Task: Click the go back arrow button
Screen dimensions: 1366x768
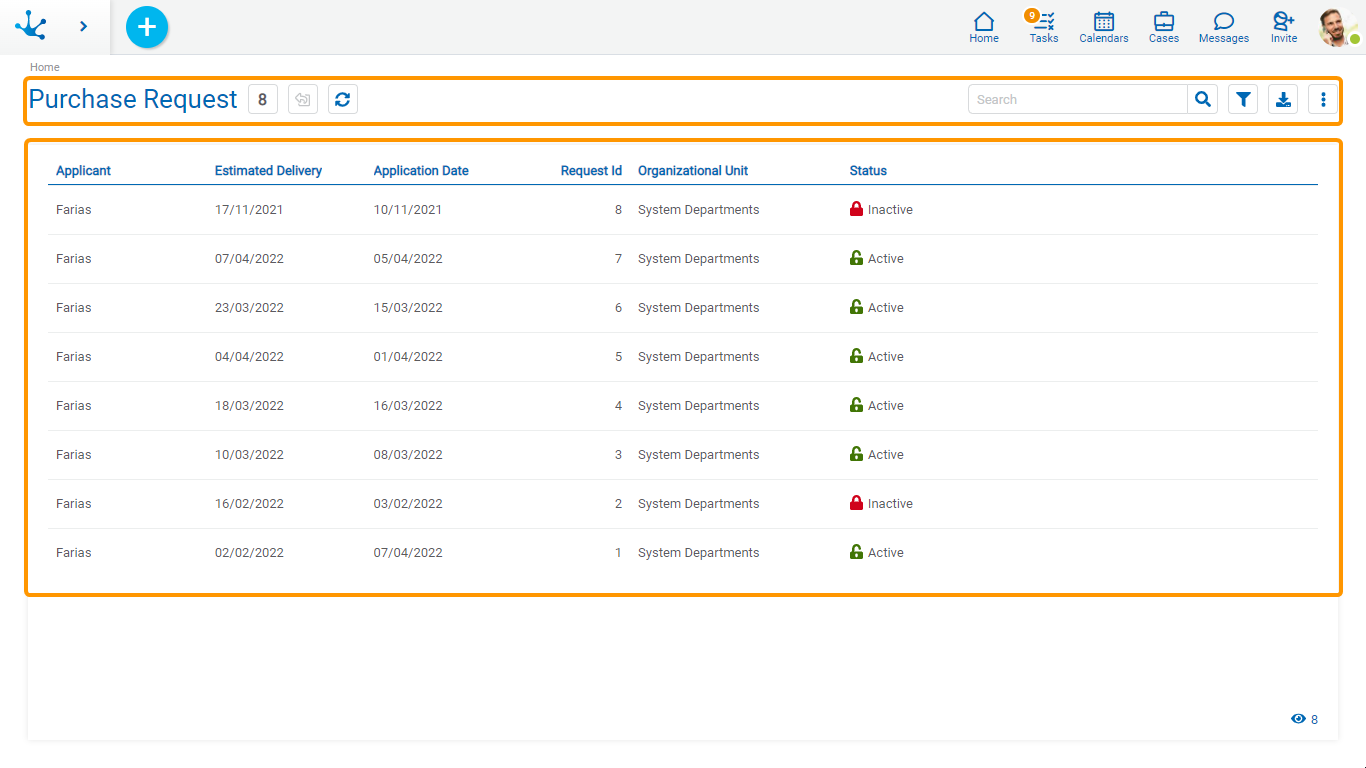Action: pos(303,99)
